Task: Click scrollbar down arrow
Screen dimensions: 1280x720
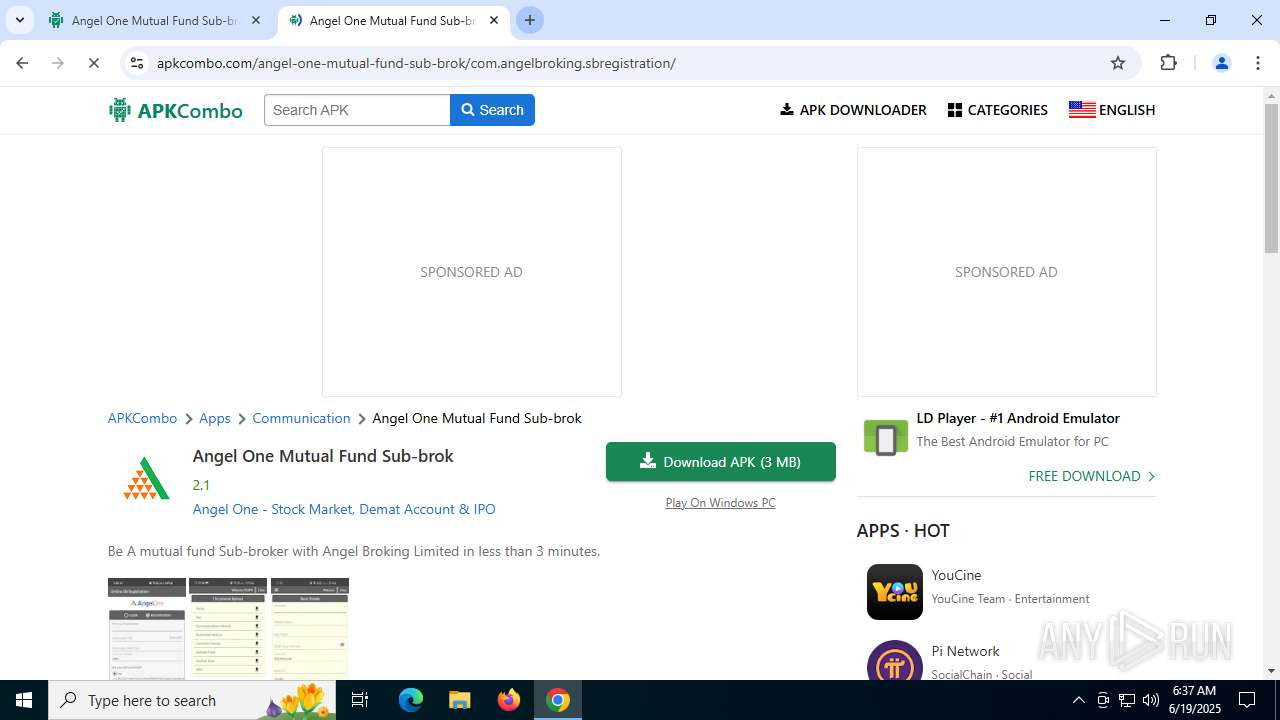Action: pos(1272,672)
